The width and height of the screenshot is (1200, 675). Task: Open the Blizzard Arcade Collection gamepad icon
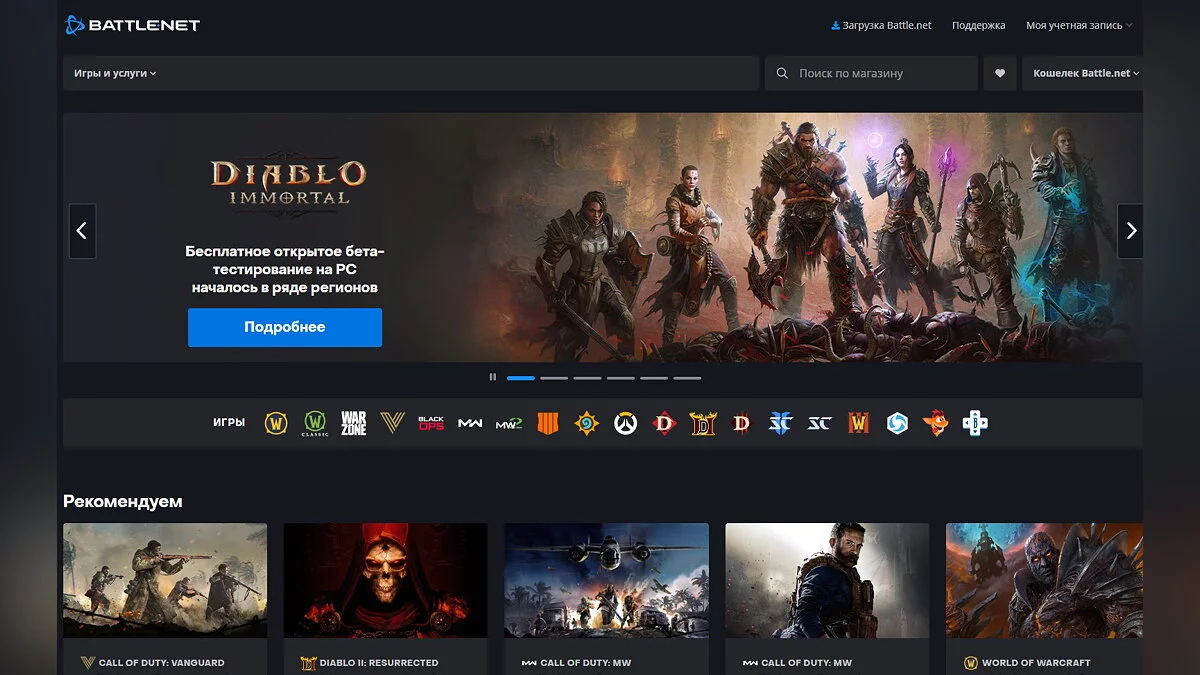pos(975,423)
